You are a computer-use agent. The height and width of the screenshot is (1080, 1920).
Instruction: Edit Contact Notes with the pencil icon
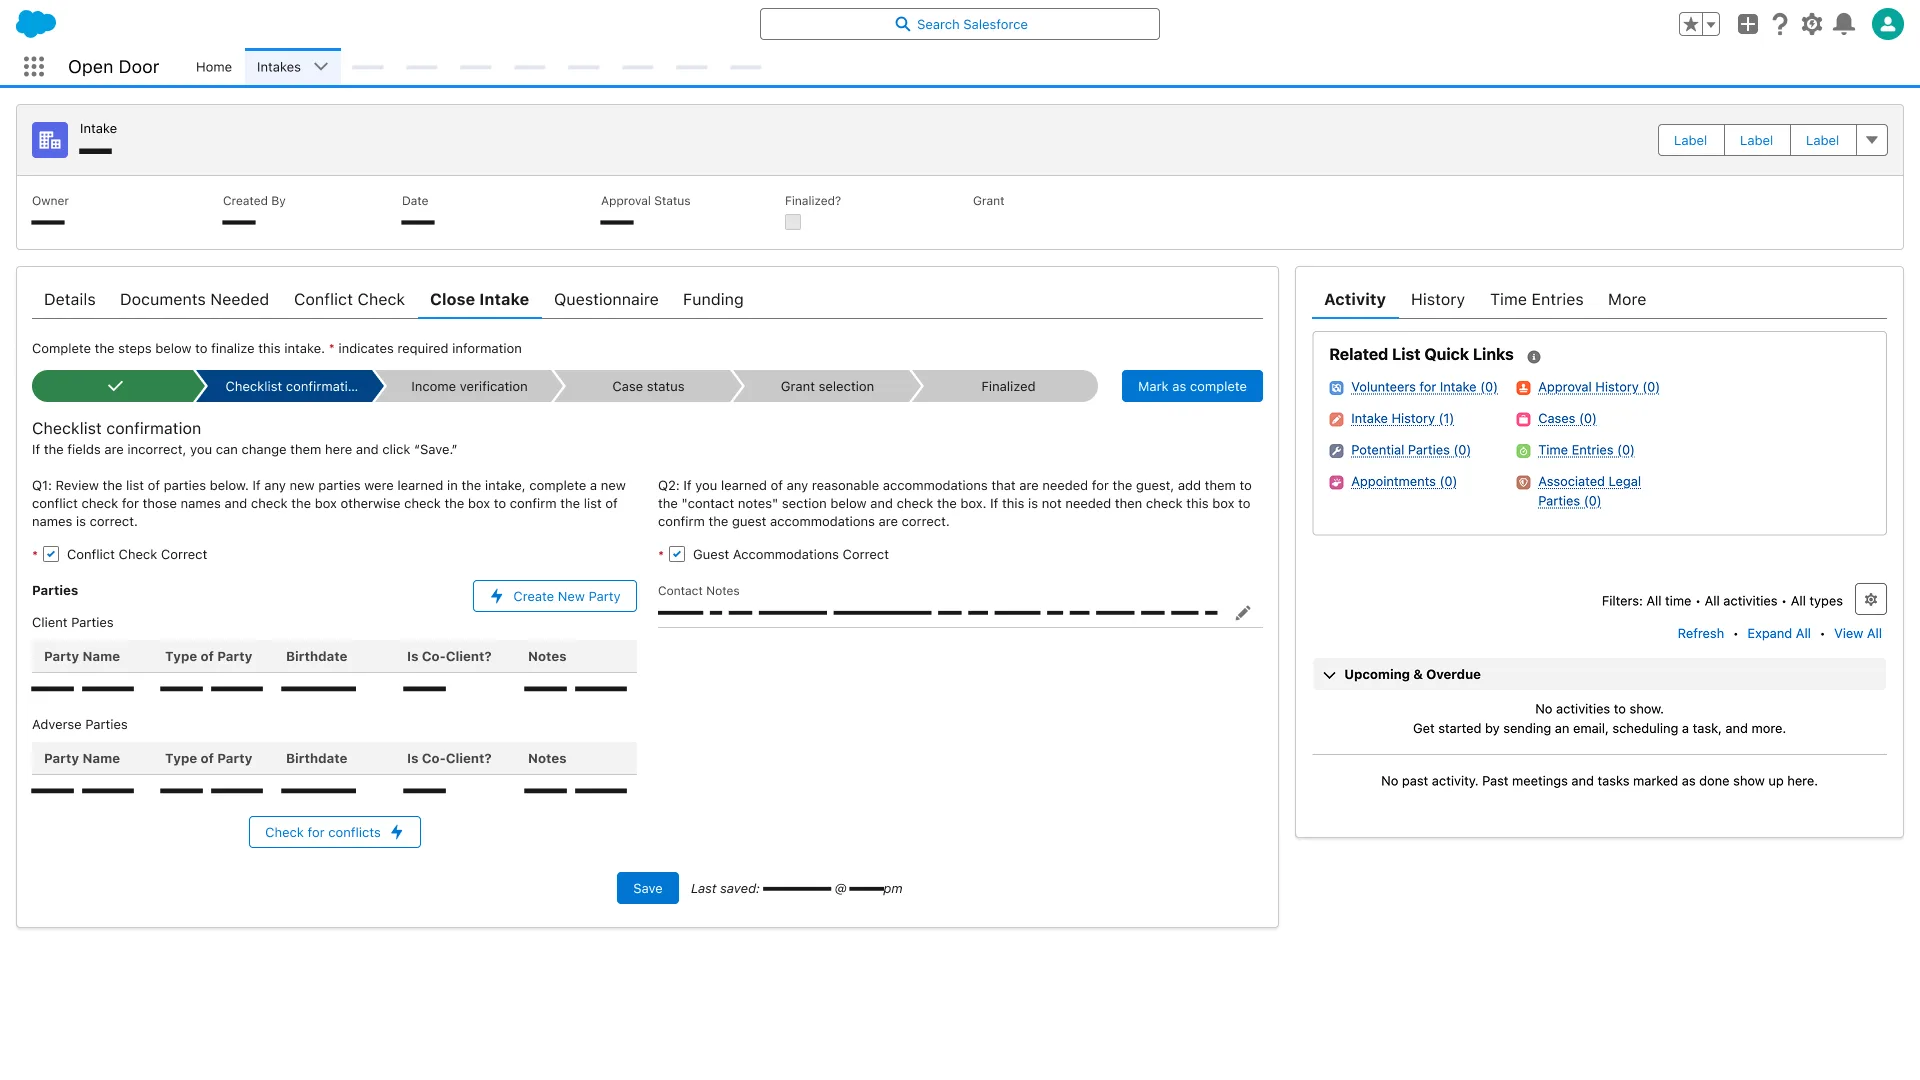click(x=1243, y=613)
